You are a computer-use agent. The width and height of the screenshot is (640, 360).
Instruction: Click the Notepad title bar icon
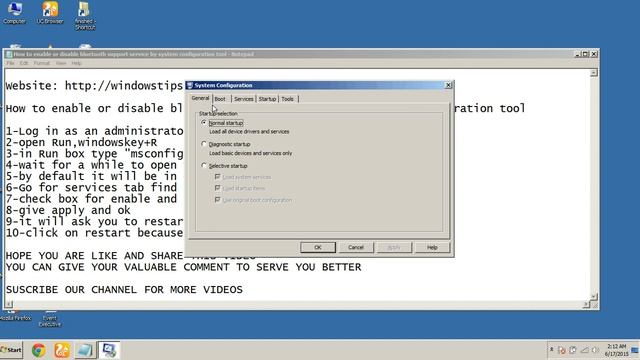[9, 54]
